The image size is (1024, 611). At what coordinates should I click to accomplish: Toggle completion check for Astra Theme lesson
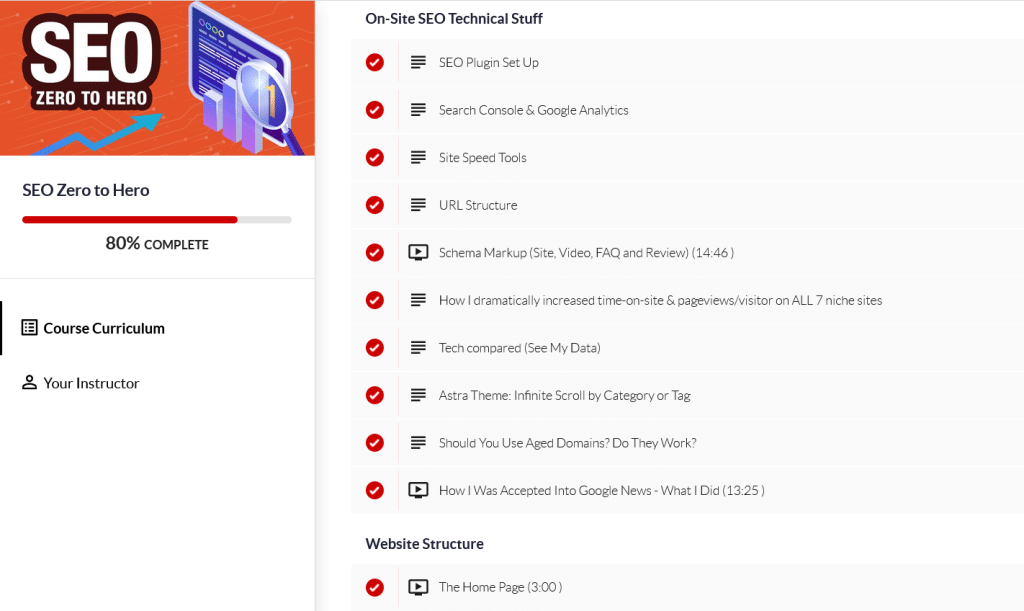click(x=375, y=395)
